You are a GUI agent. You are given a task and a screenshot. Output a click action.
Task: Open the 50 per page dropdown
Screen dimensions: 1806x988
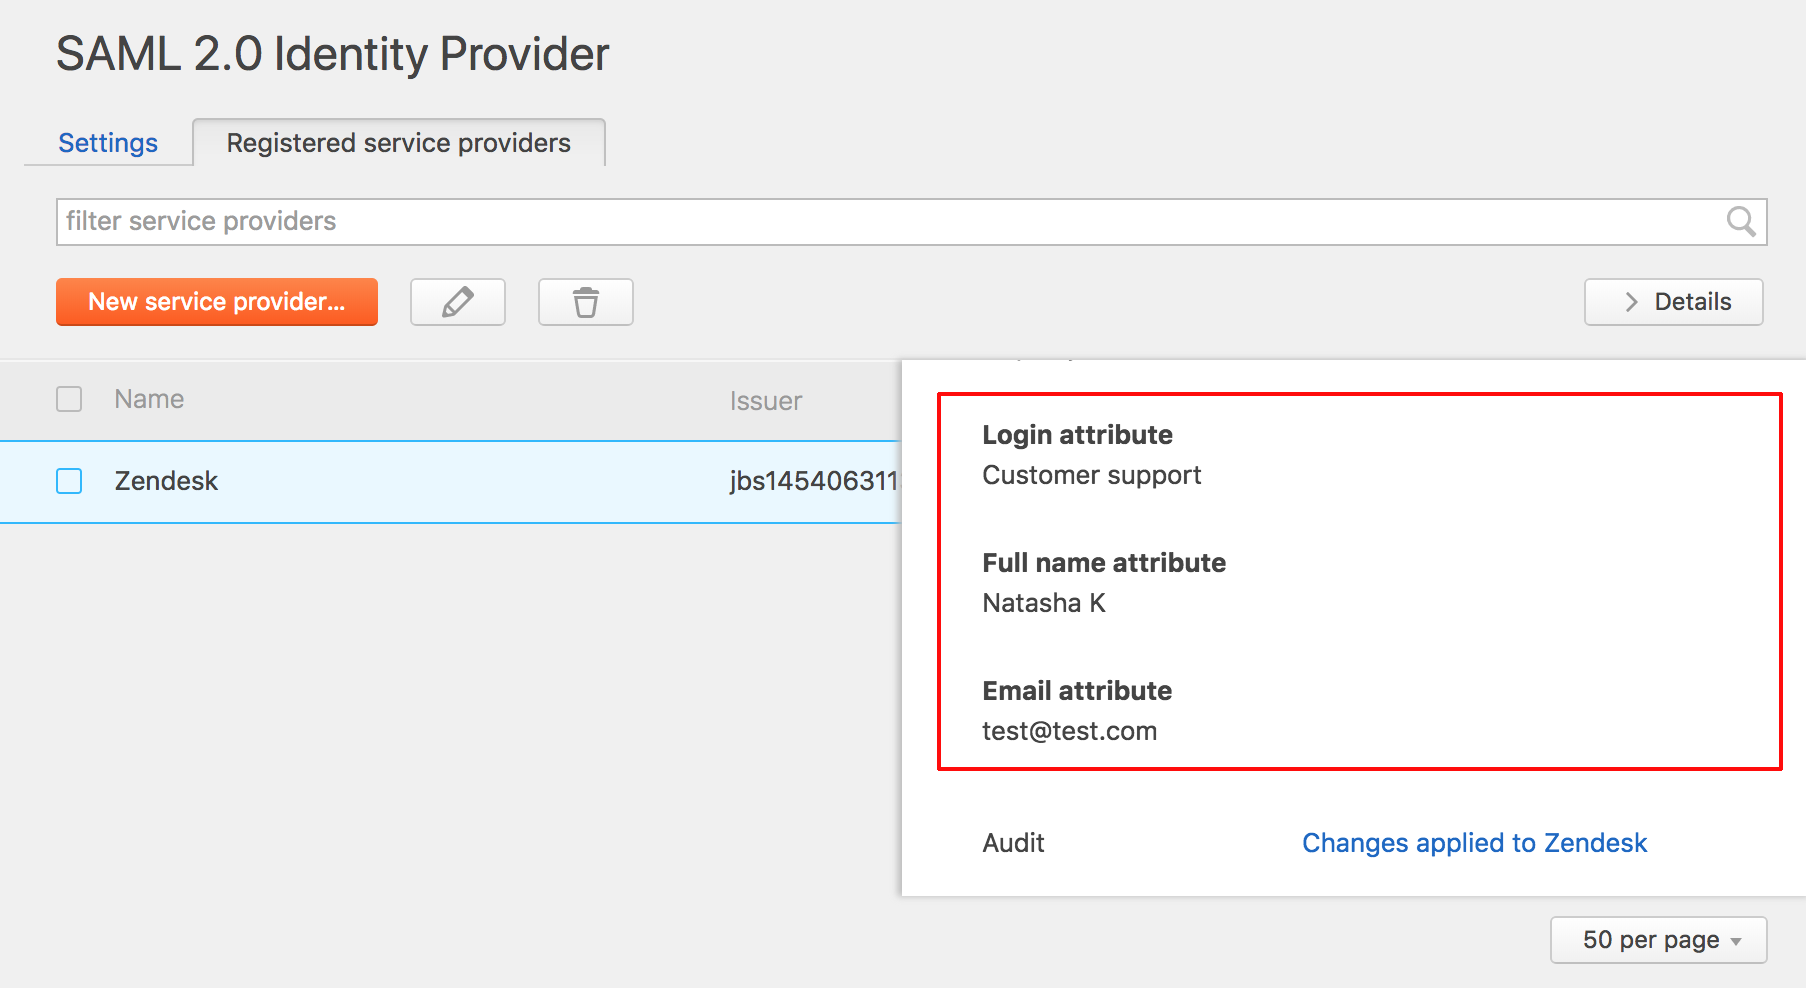(x=1659, y=940)
